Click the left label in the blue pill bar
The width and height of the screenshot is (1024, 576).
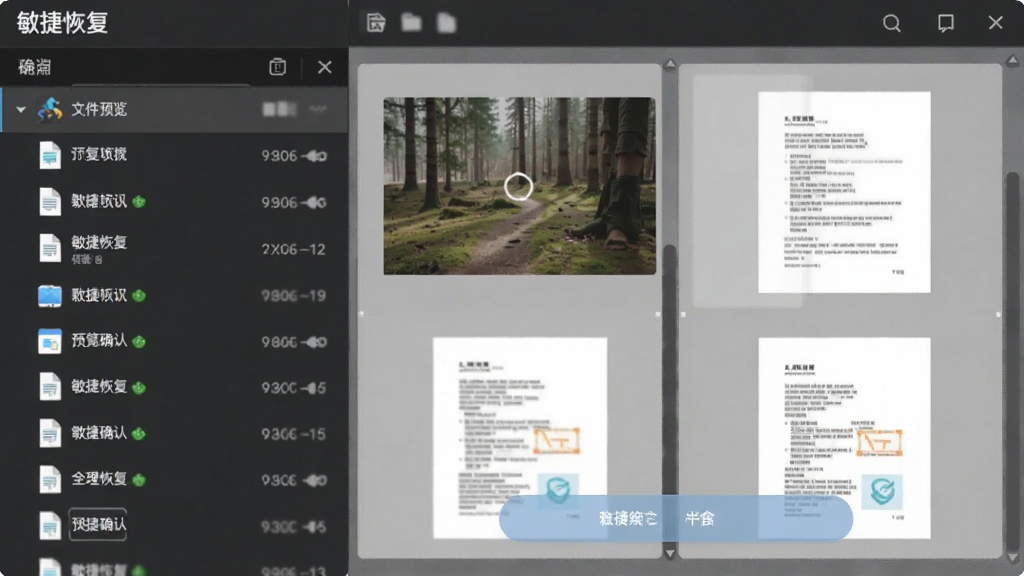(x=628, y=519)
